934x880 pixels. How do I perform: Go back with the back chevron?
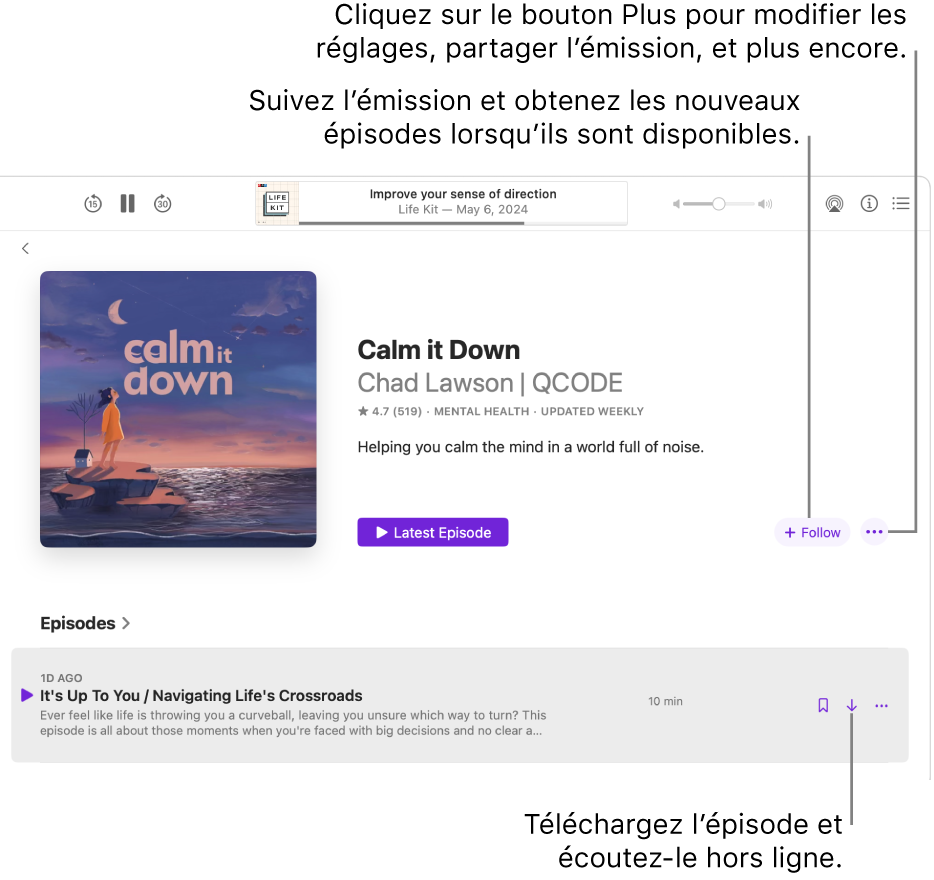(25, 248)
